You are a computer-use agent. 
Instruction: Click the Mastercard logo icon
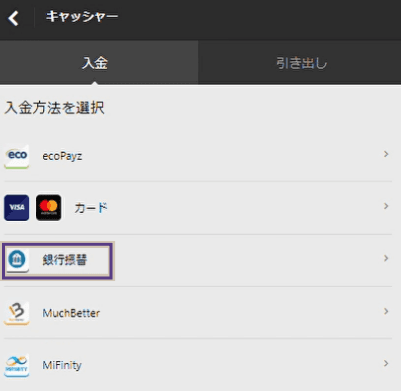click(x=49, y=208)
